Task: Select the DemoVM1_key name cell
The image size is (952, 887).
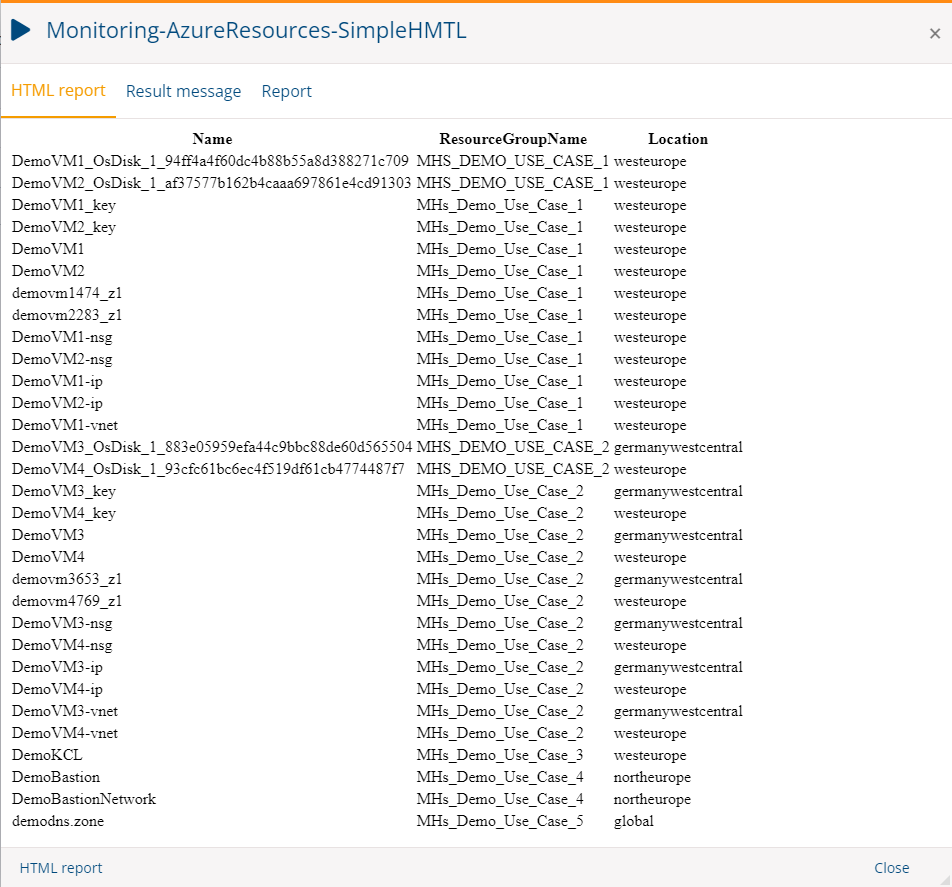Action: [x=64, y=205]
